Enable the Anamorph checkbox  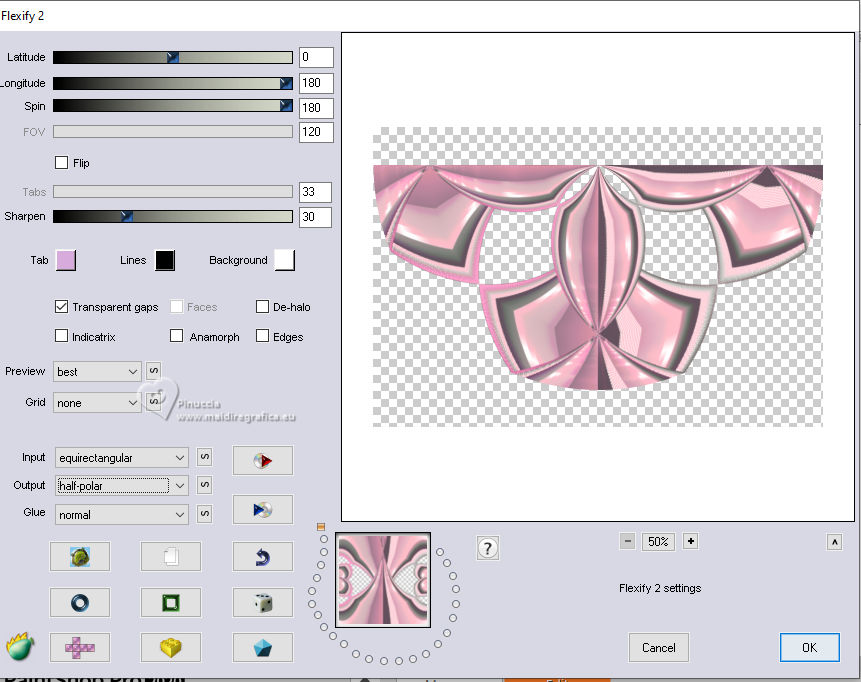(x=176, y=336)
